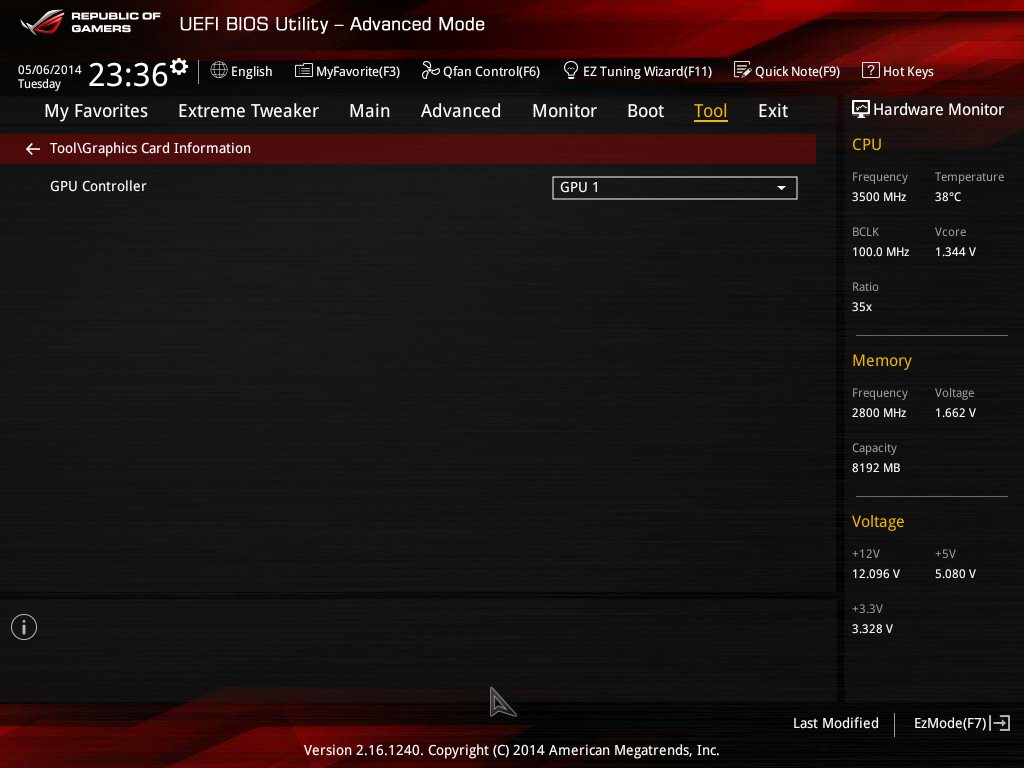Viewport: 1024px width, 768px height.
Task: Click the MyFavorite list icon
Action: (x=304, y=71)
